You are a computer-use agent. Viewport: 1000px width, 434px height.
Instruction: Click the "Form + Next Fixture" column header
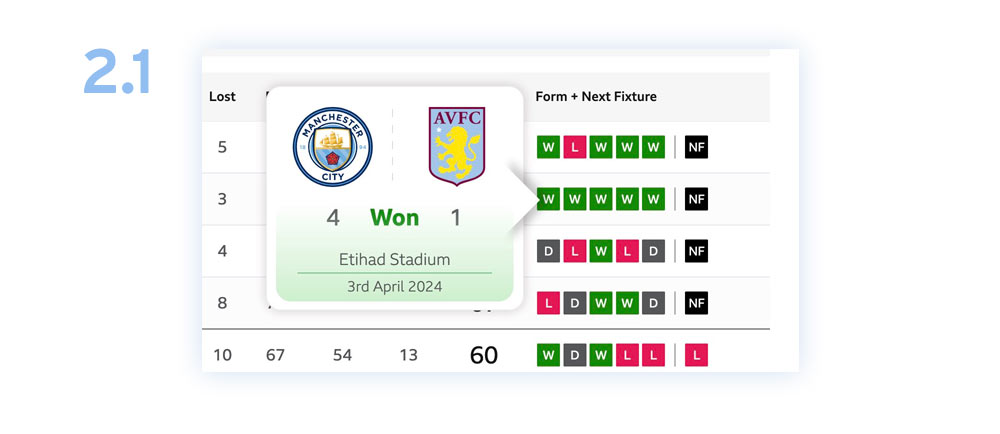(596, 97)
